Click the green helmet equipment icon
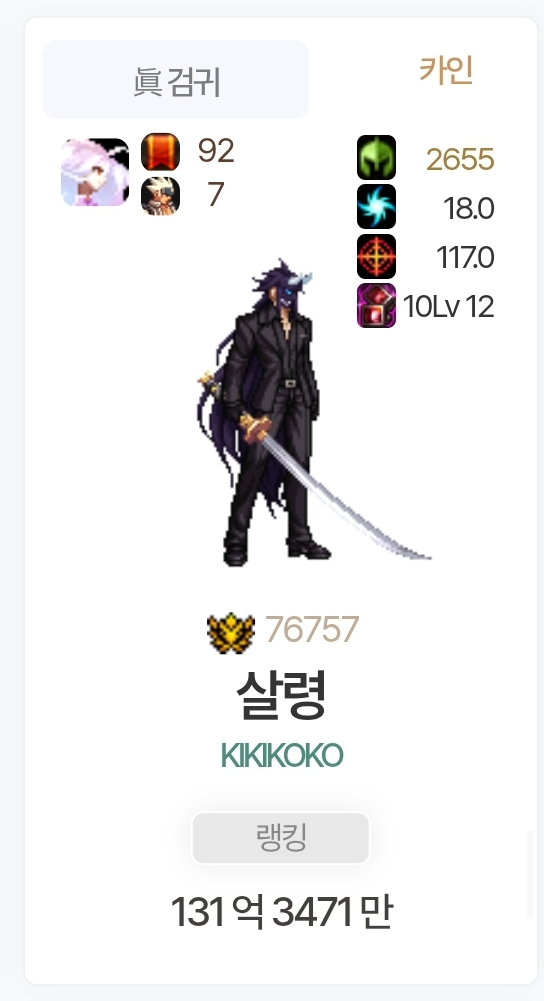 click(376, 157)
